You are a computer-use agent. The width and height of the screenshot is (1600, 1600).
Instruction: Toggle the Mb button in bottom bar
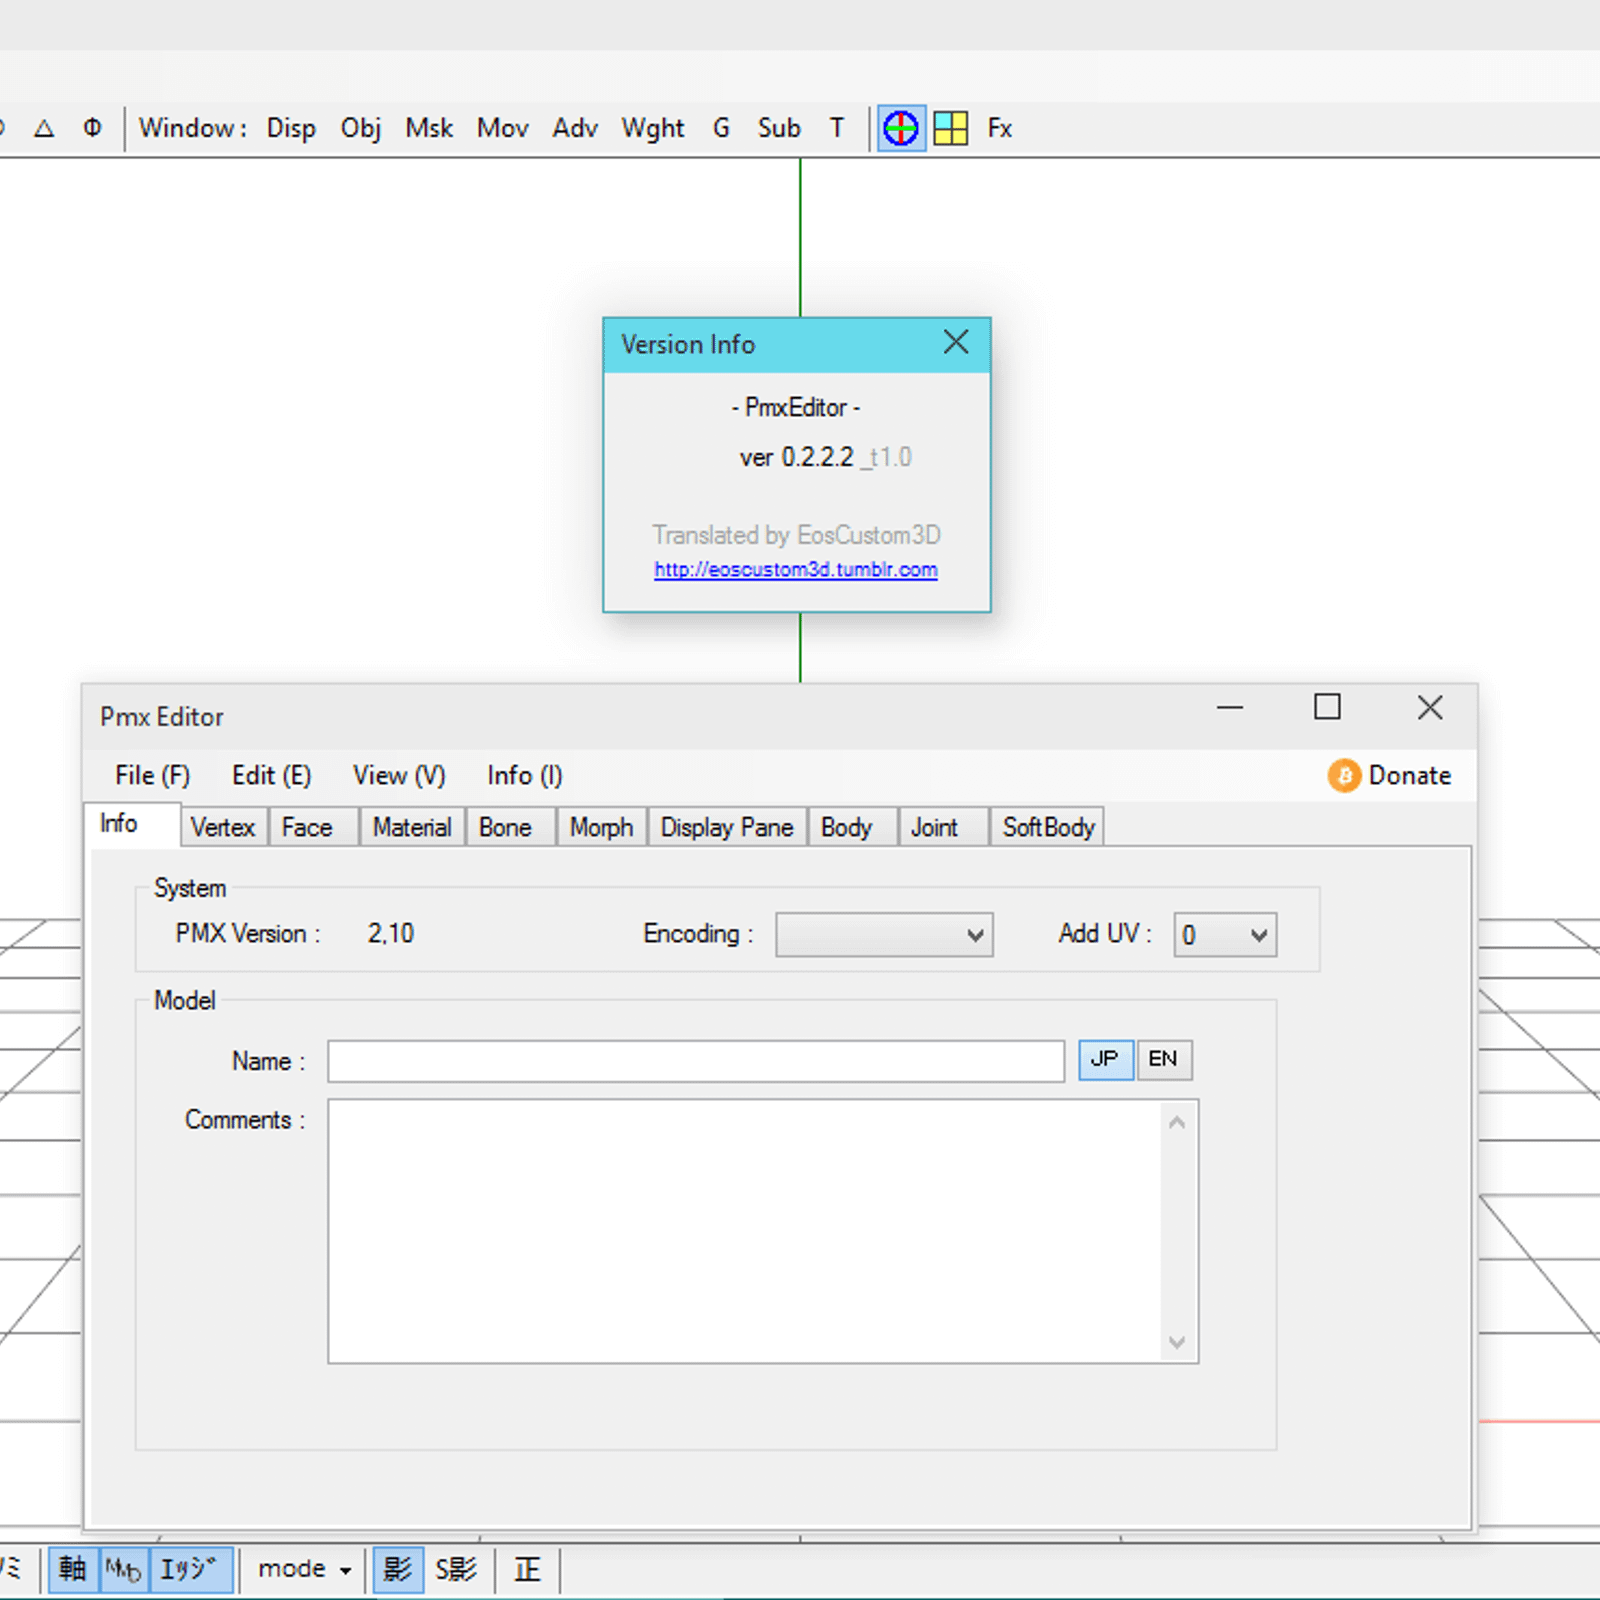[x=124, y=1569]
